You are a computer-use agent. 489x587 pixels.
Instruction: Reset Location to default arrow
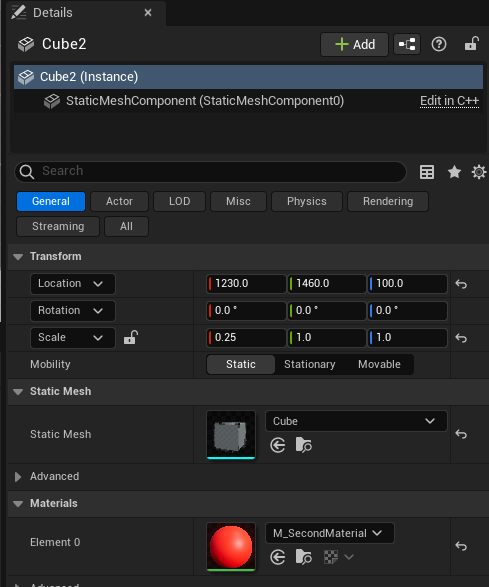(461, 284)
